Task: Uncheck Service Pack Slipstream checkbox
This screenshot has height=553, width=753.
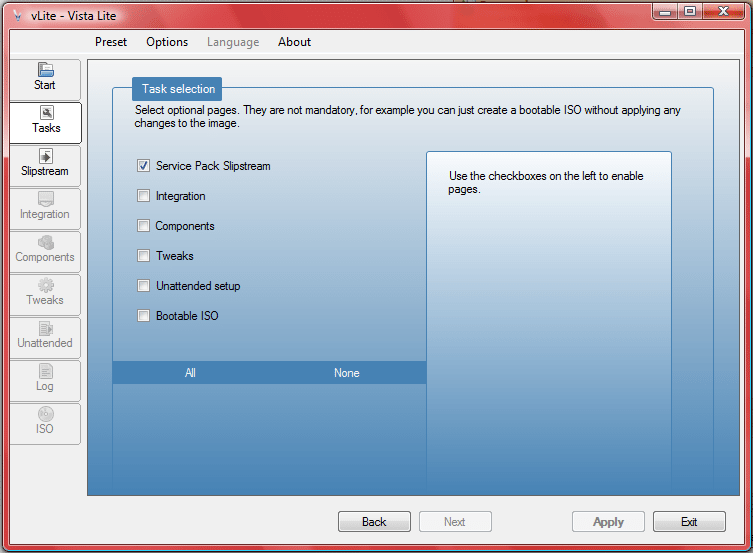Action: 143,166
